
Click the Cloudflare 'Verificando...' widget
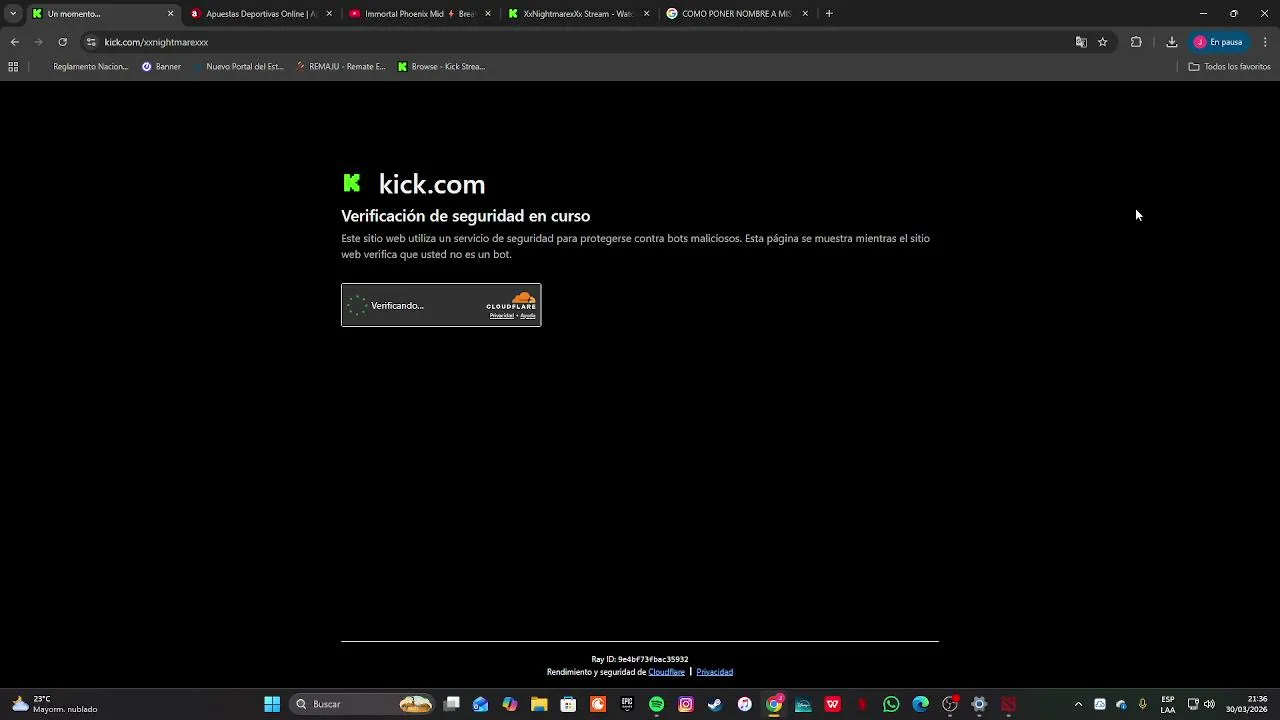click(x=441, y=305)
